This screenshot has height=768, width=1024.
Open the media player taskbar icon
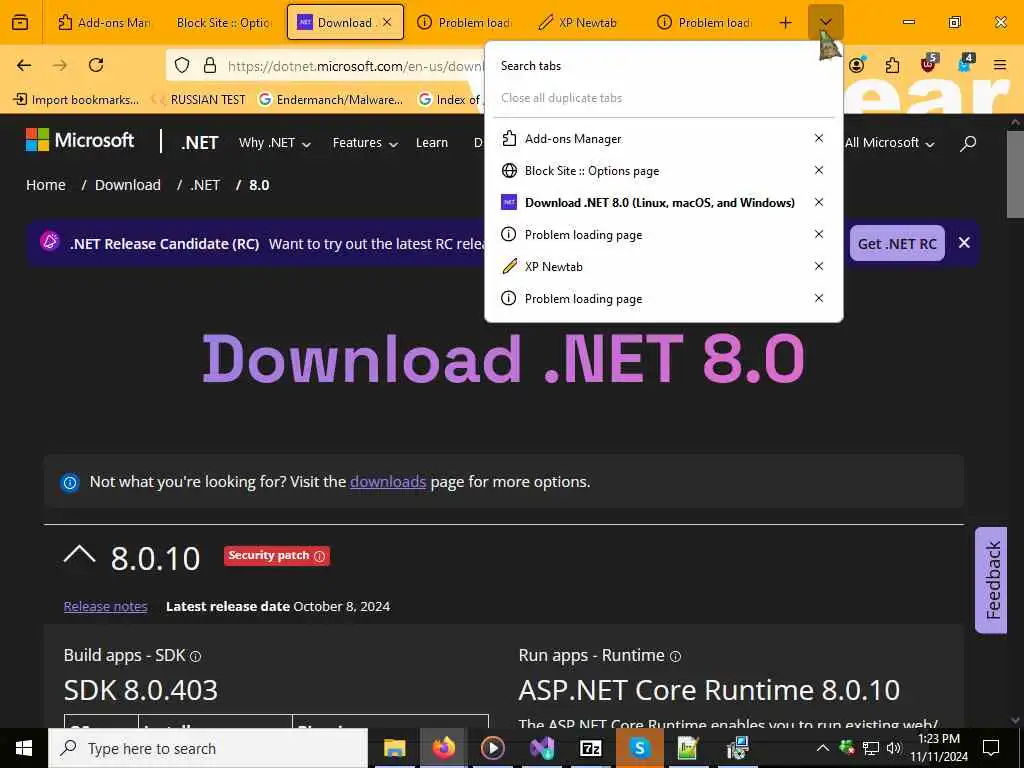pyautogui.click(x=492, y=748)
